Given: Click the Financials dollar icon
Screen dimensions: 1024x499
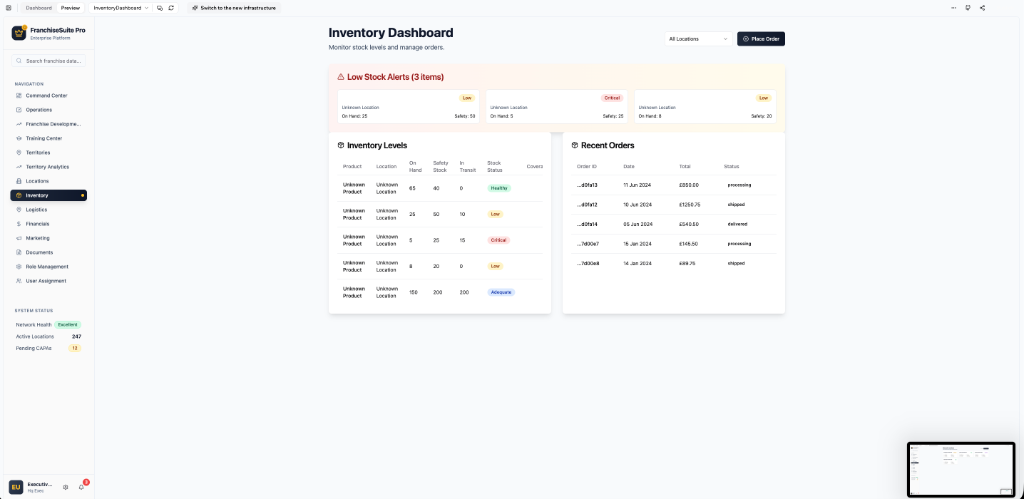Looking at the screenshot, I should point(19,223).
